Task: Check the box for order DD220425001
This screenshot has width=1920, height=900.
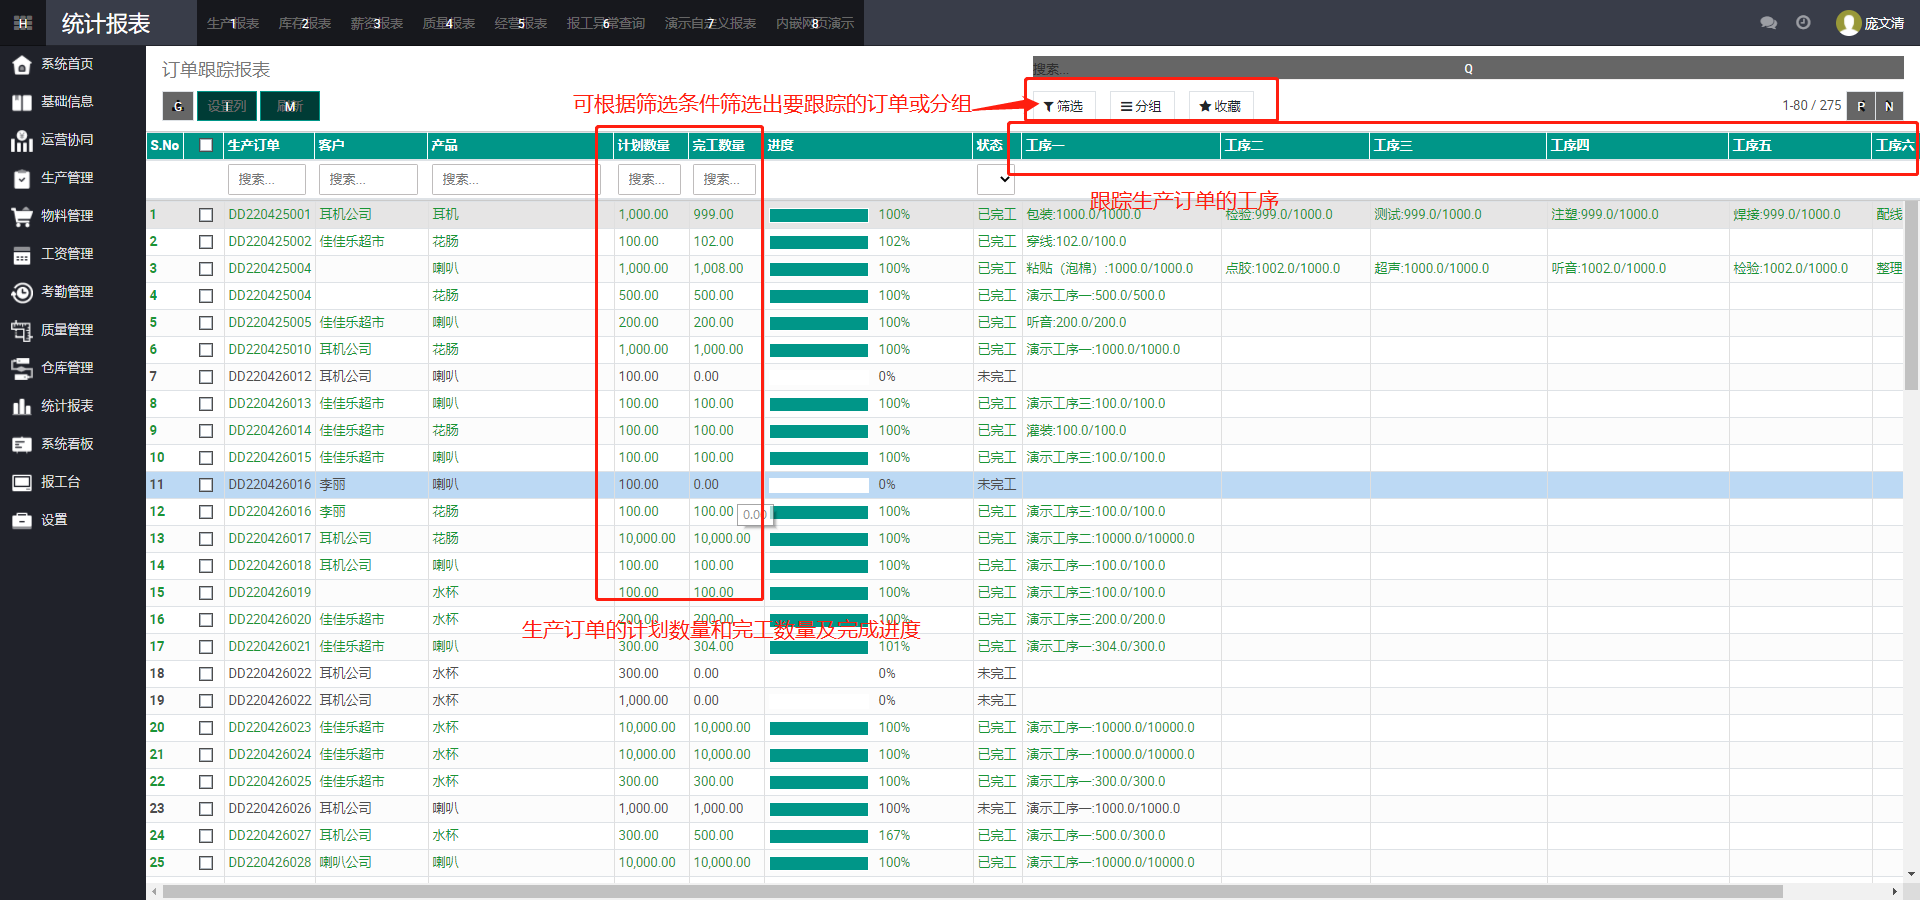Action: [x=206, y=215]
